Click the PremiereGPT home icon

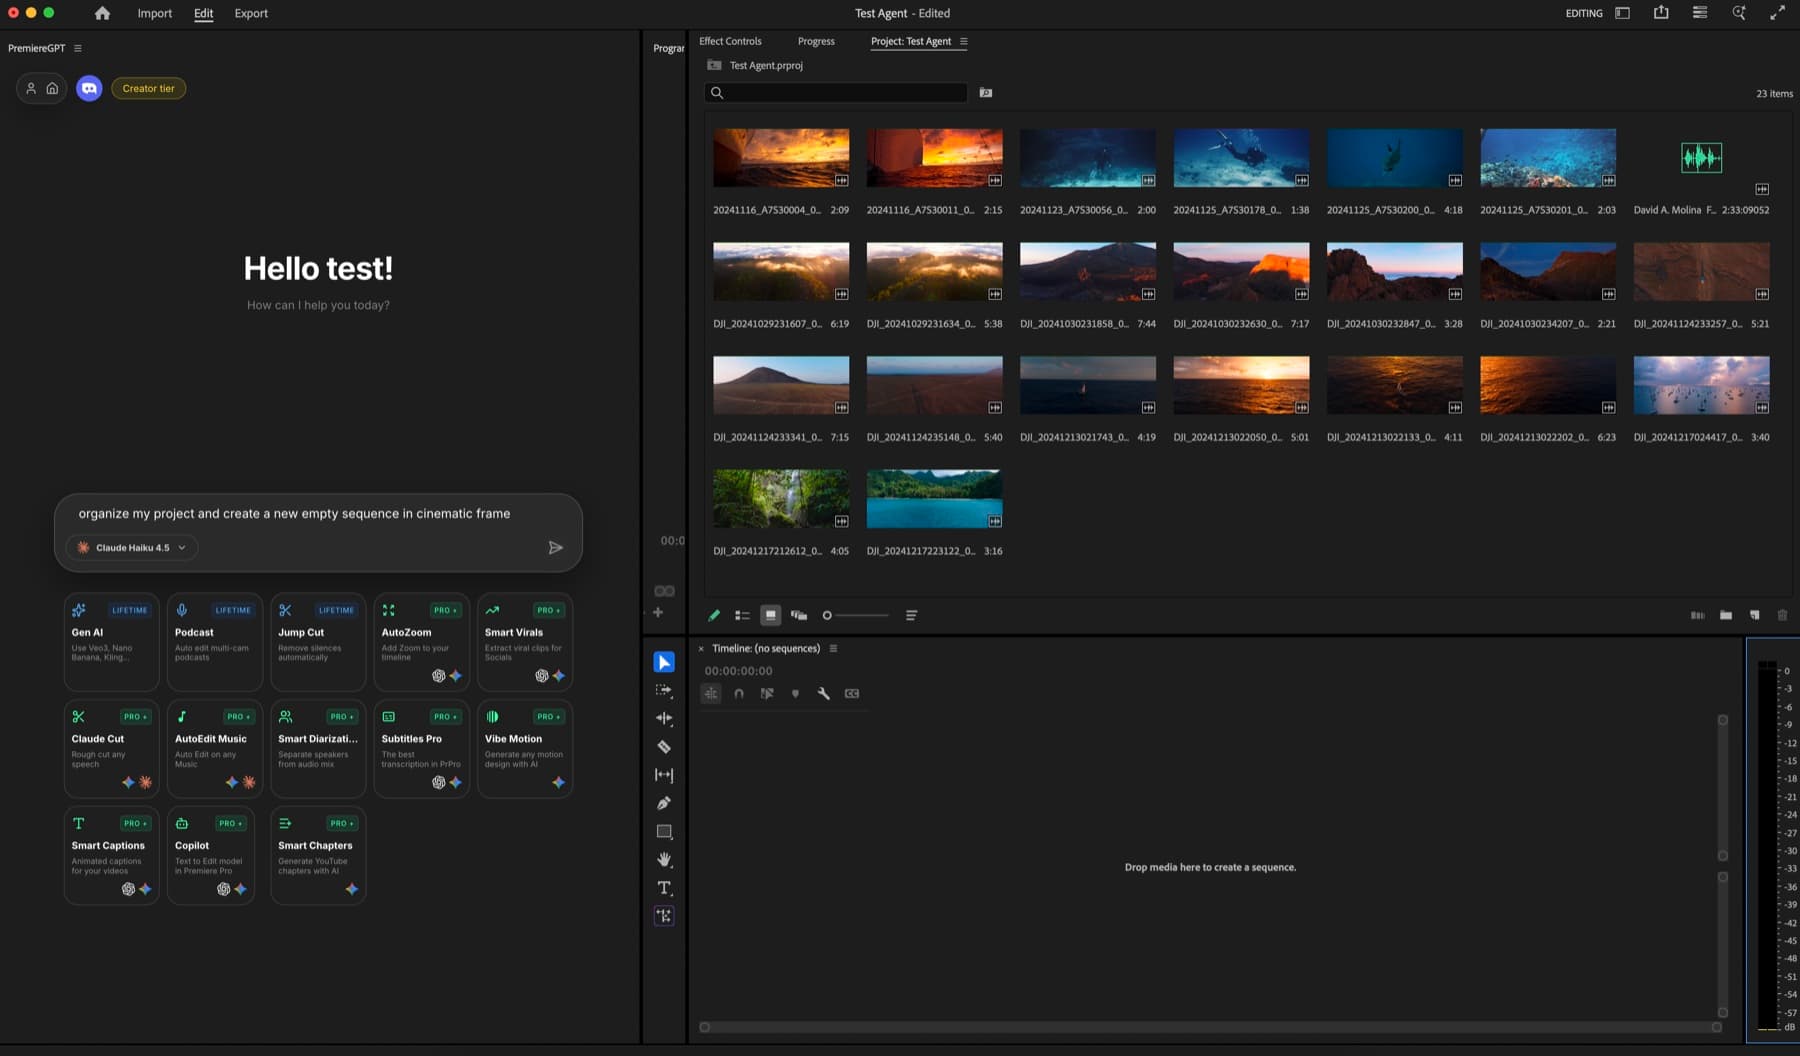(x=52, y=88)
